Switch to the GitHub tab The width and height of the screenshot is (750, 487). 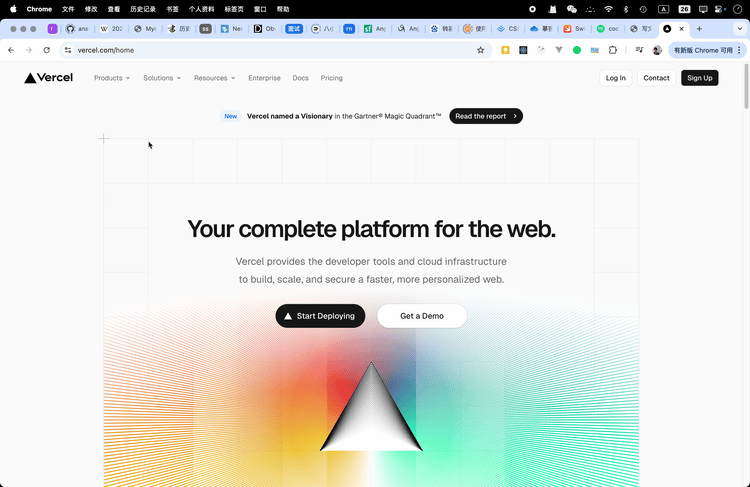77,29
